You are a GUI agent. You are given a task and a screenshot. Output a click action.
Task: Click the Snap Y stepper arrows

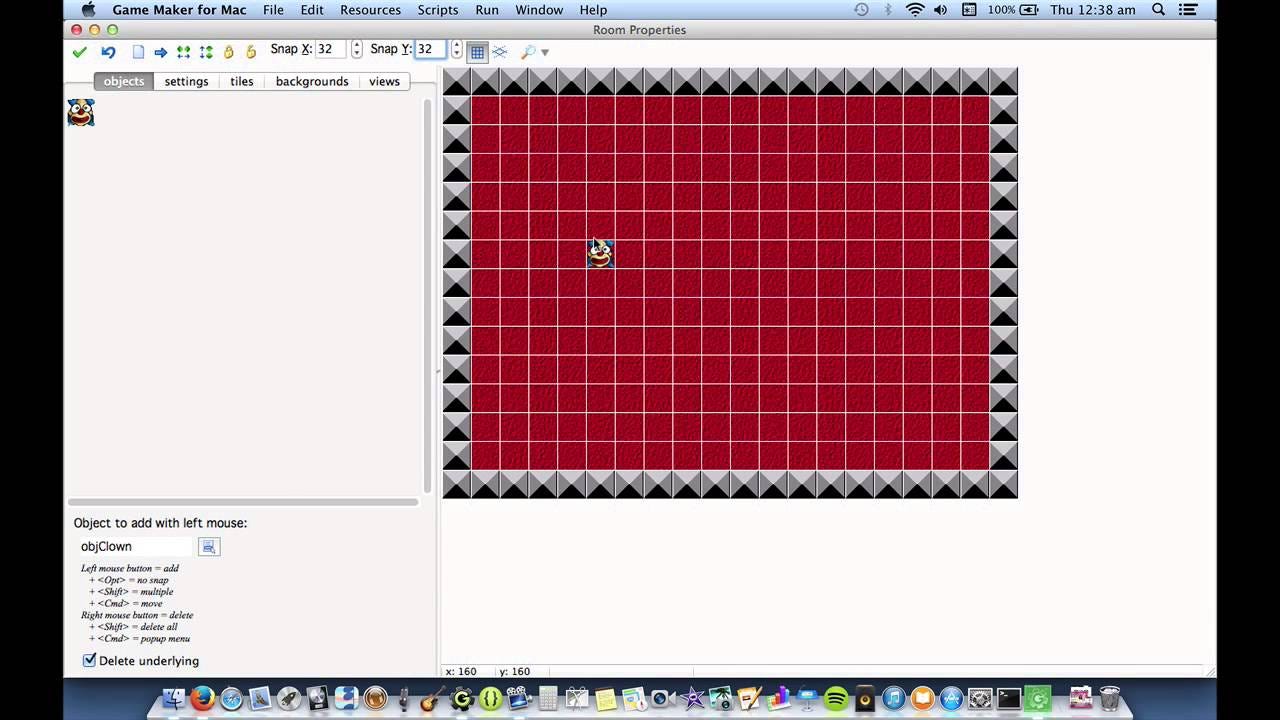(x=457, y=49)
